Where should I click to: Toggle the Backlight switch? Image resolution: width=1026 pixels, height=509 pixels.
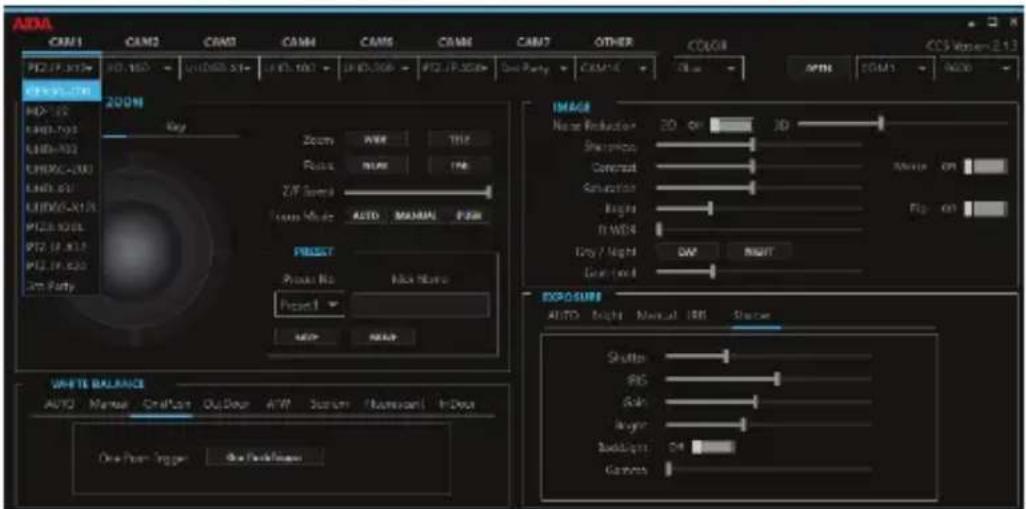point(714,447)
